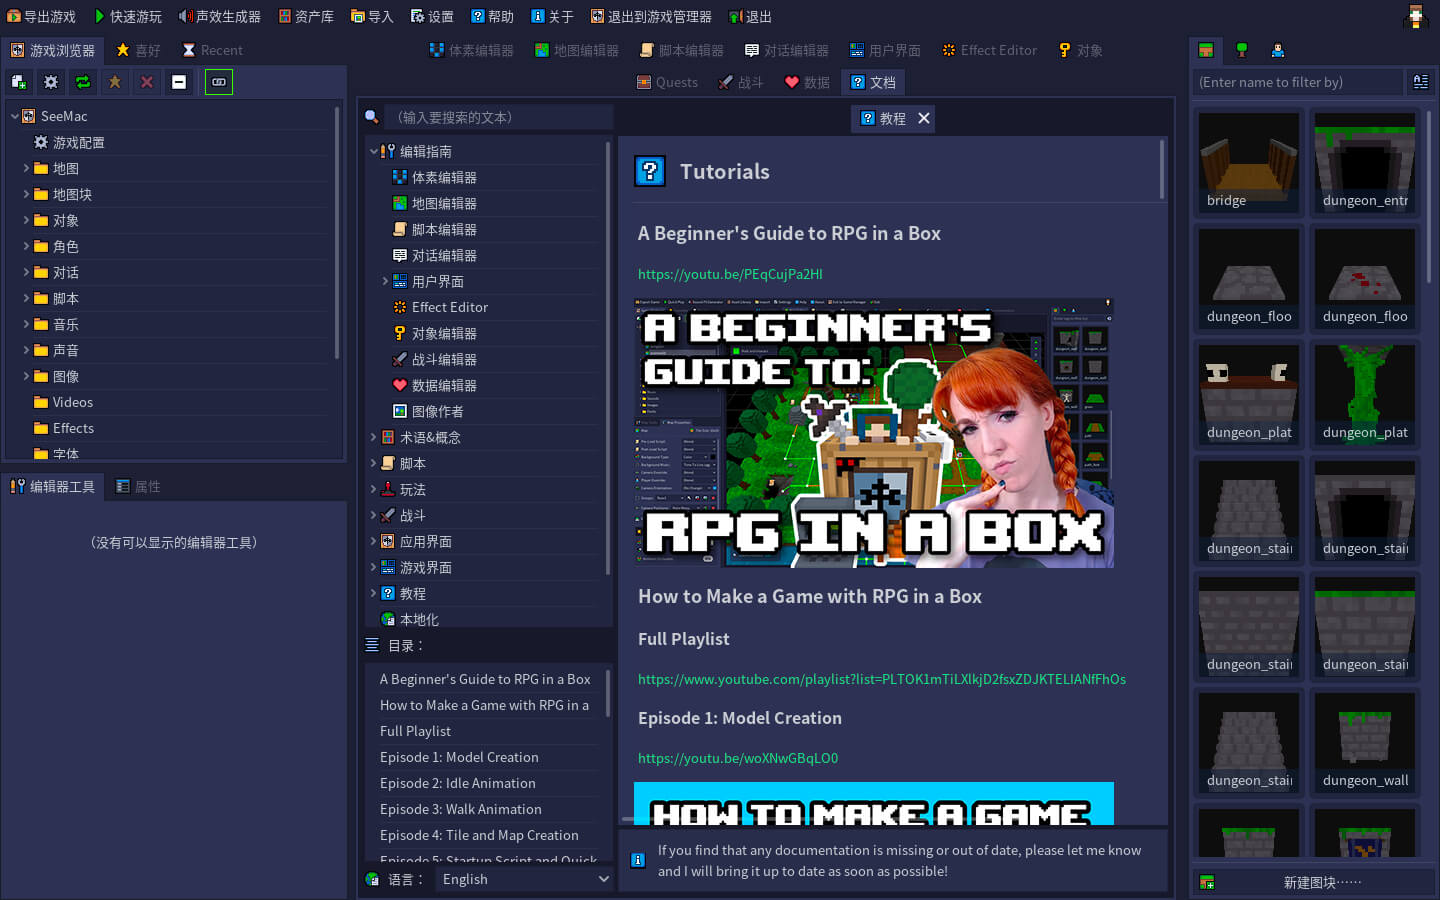Expand the 对象 folder

26,220
